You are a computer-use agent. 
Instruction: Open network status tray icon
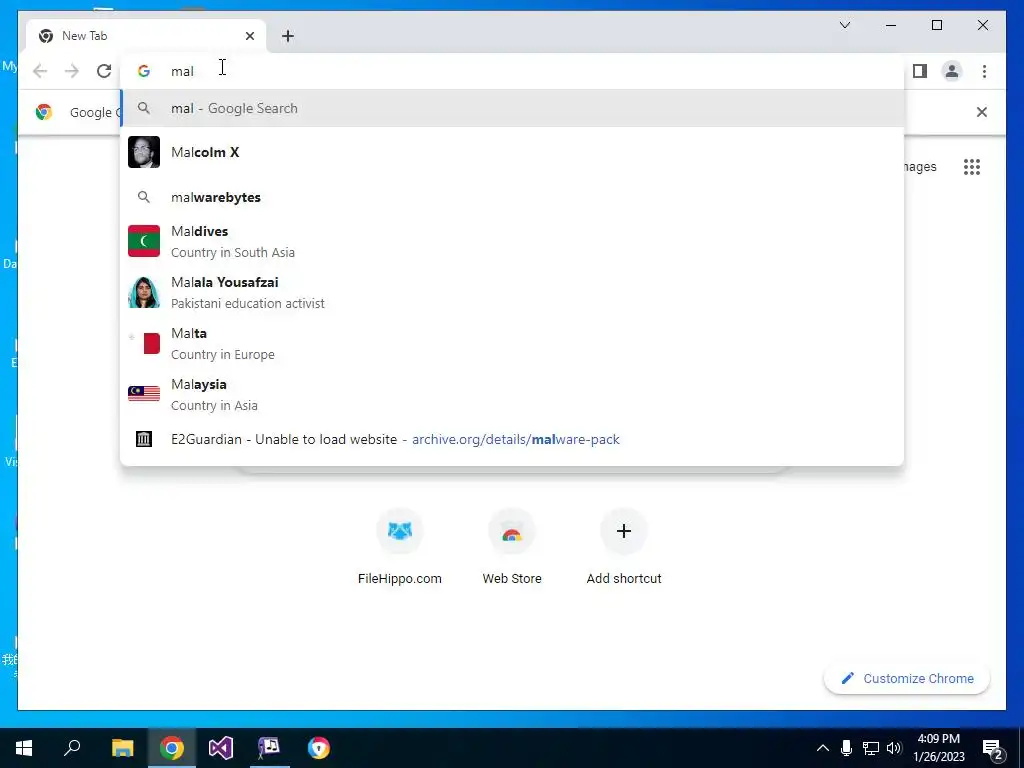click(x=871, y=748)
